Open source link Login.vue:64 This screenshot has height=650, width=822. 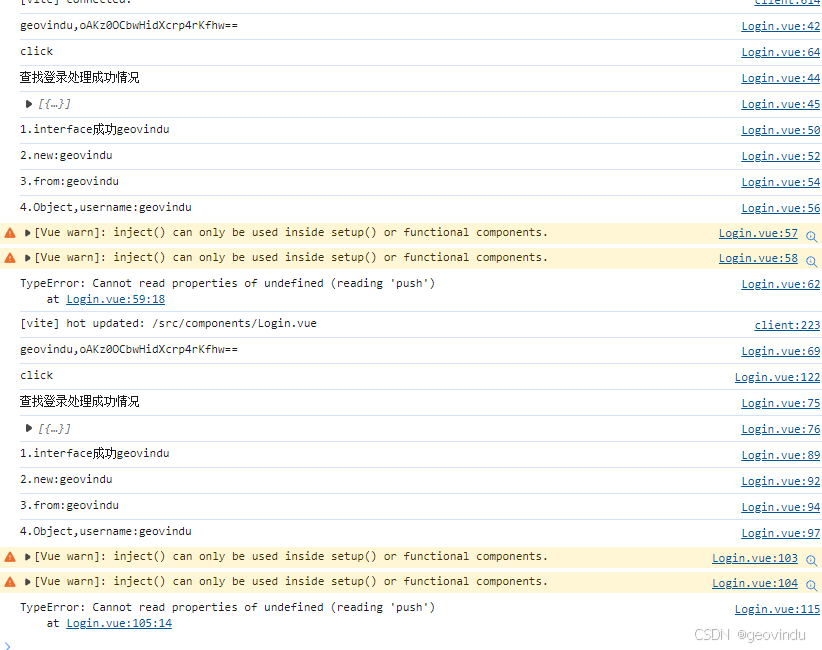point(781,52)
